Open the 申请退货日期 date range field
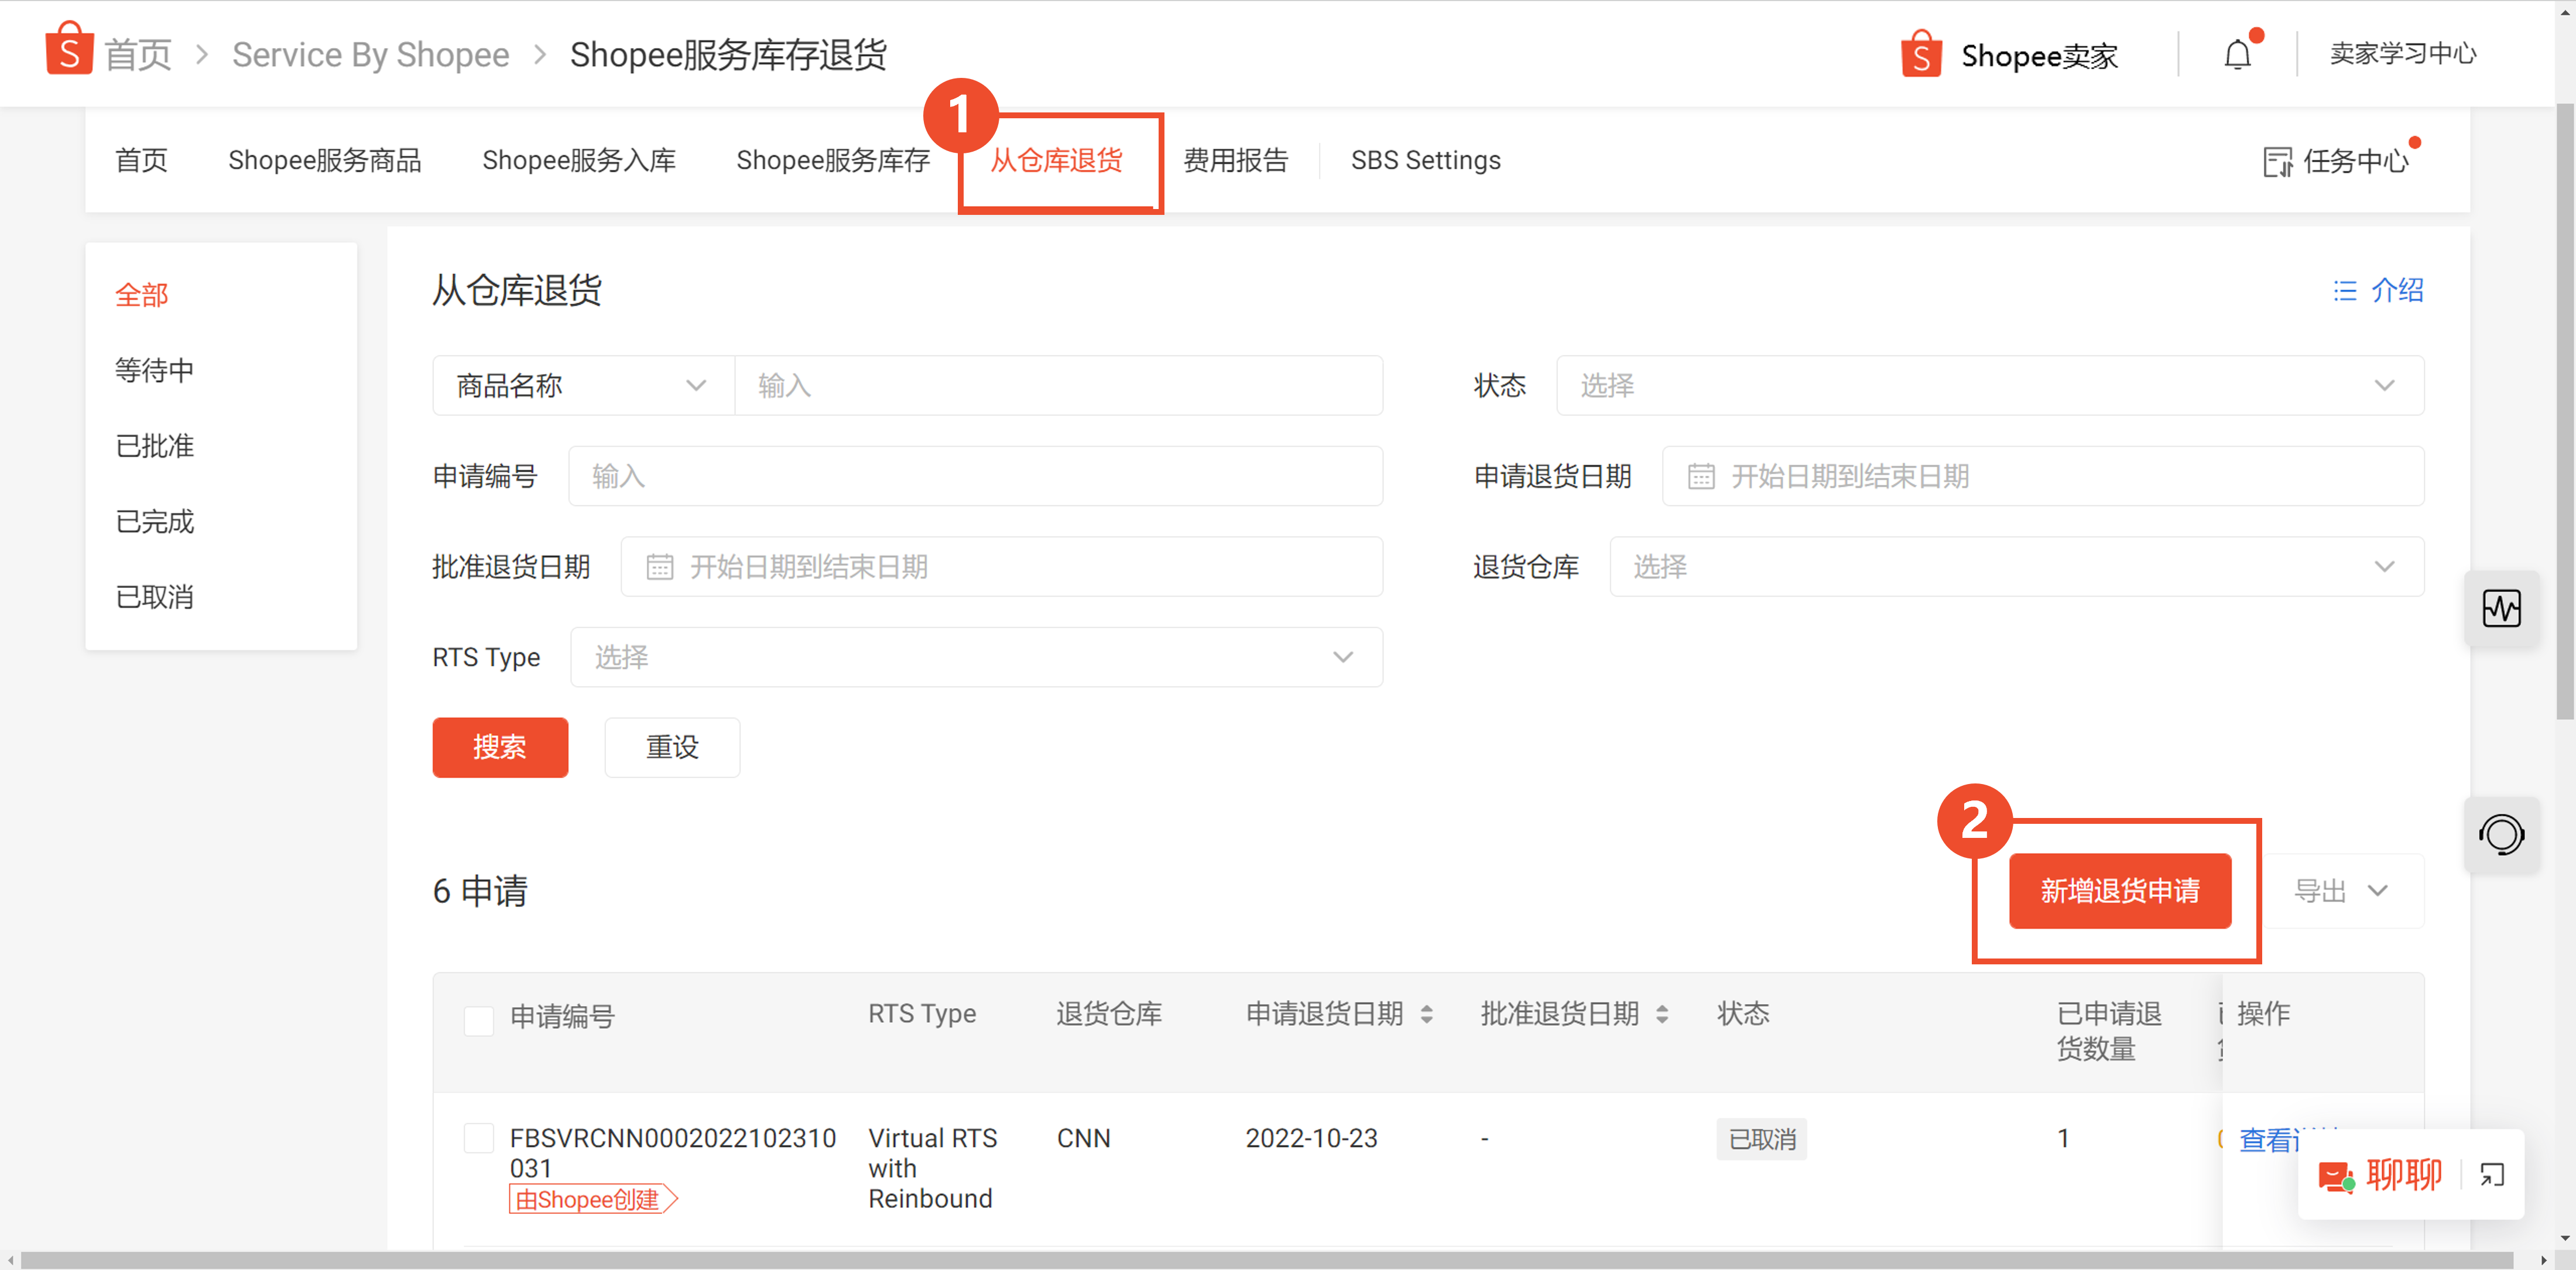The height and width of the screenshot is (1270, 2576). pos(2043,476)
